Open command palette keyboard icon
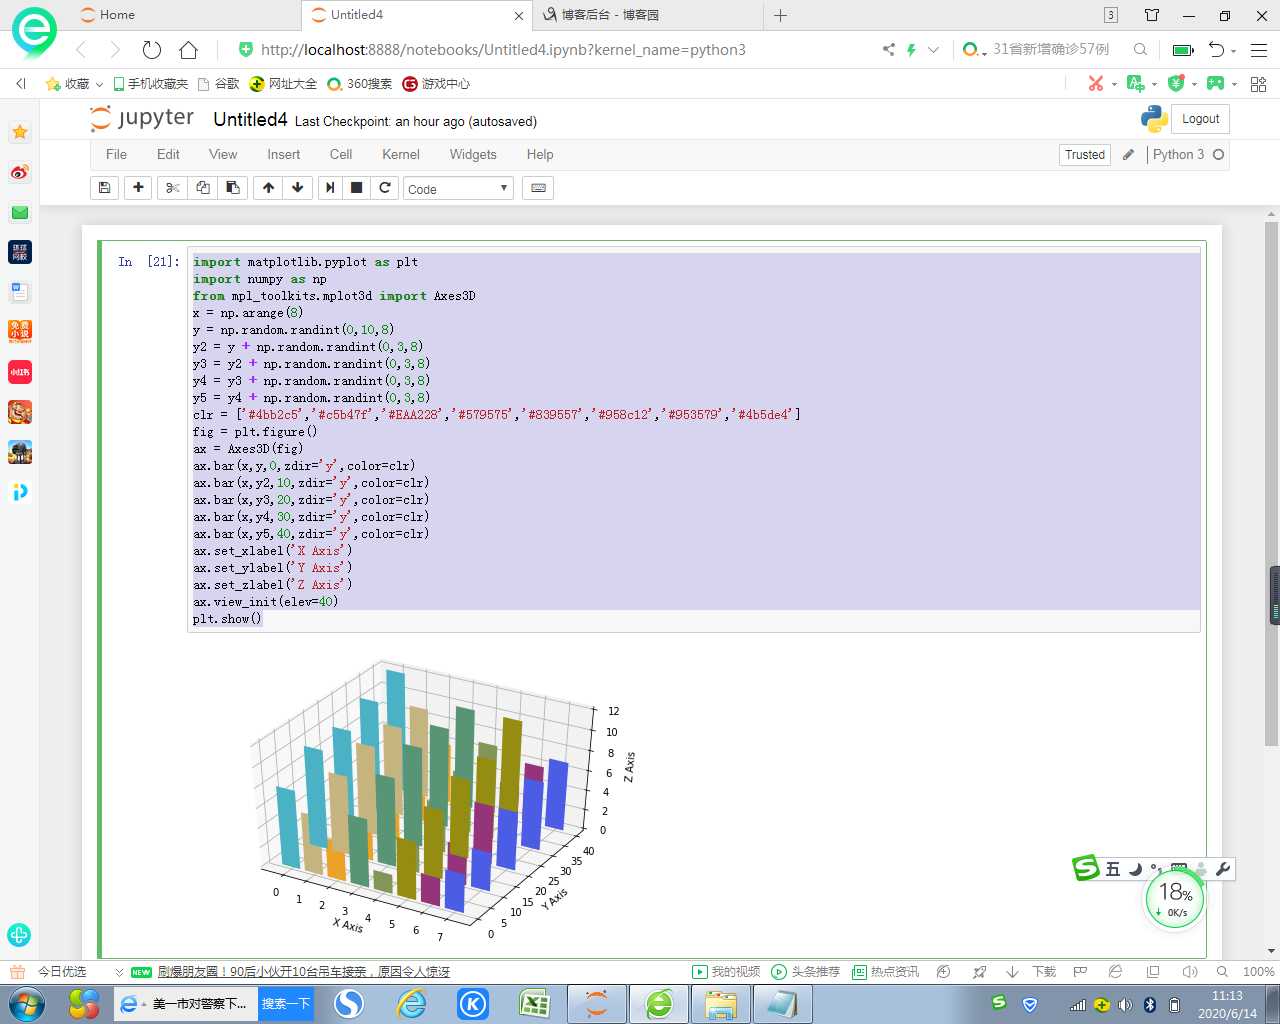The width and height of the screenshot is (1280, 1024). pos(538,188)
